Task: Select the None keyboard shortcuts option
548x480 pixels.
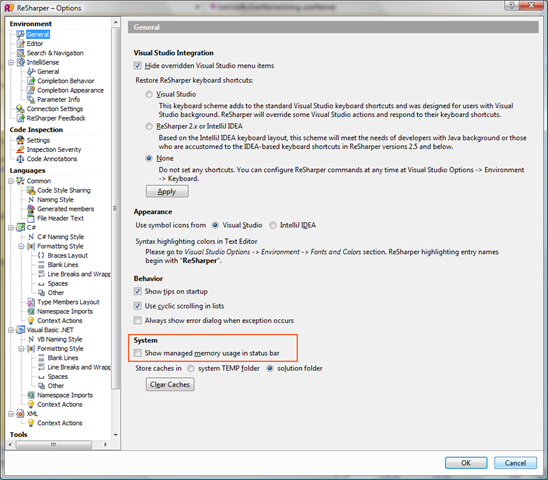Action: [x=149, y=158]
